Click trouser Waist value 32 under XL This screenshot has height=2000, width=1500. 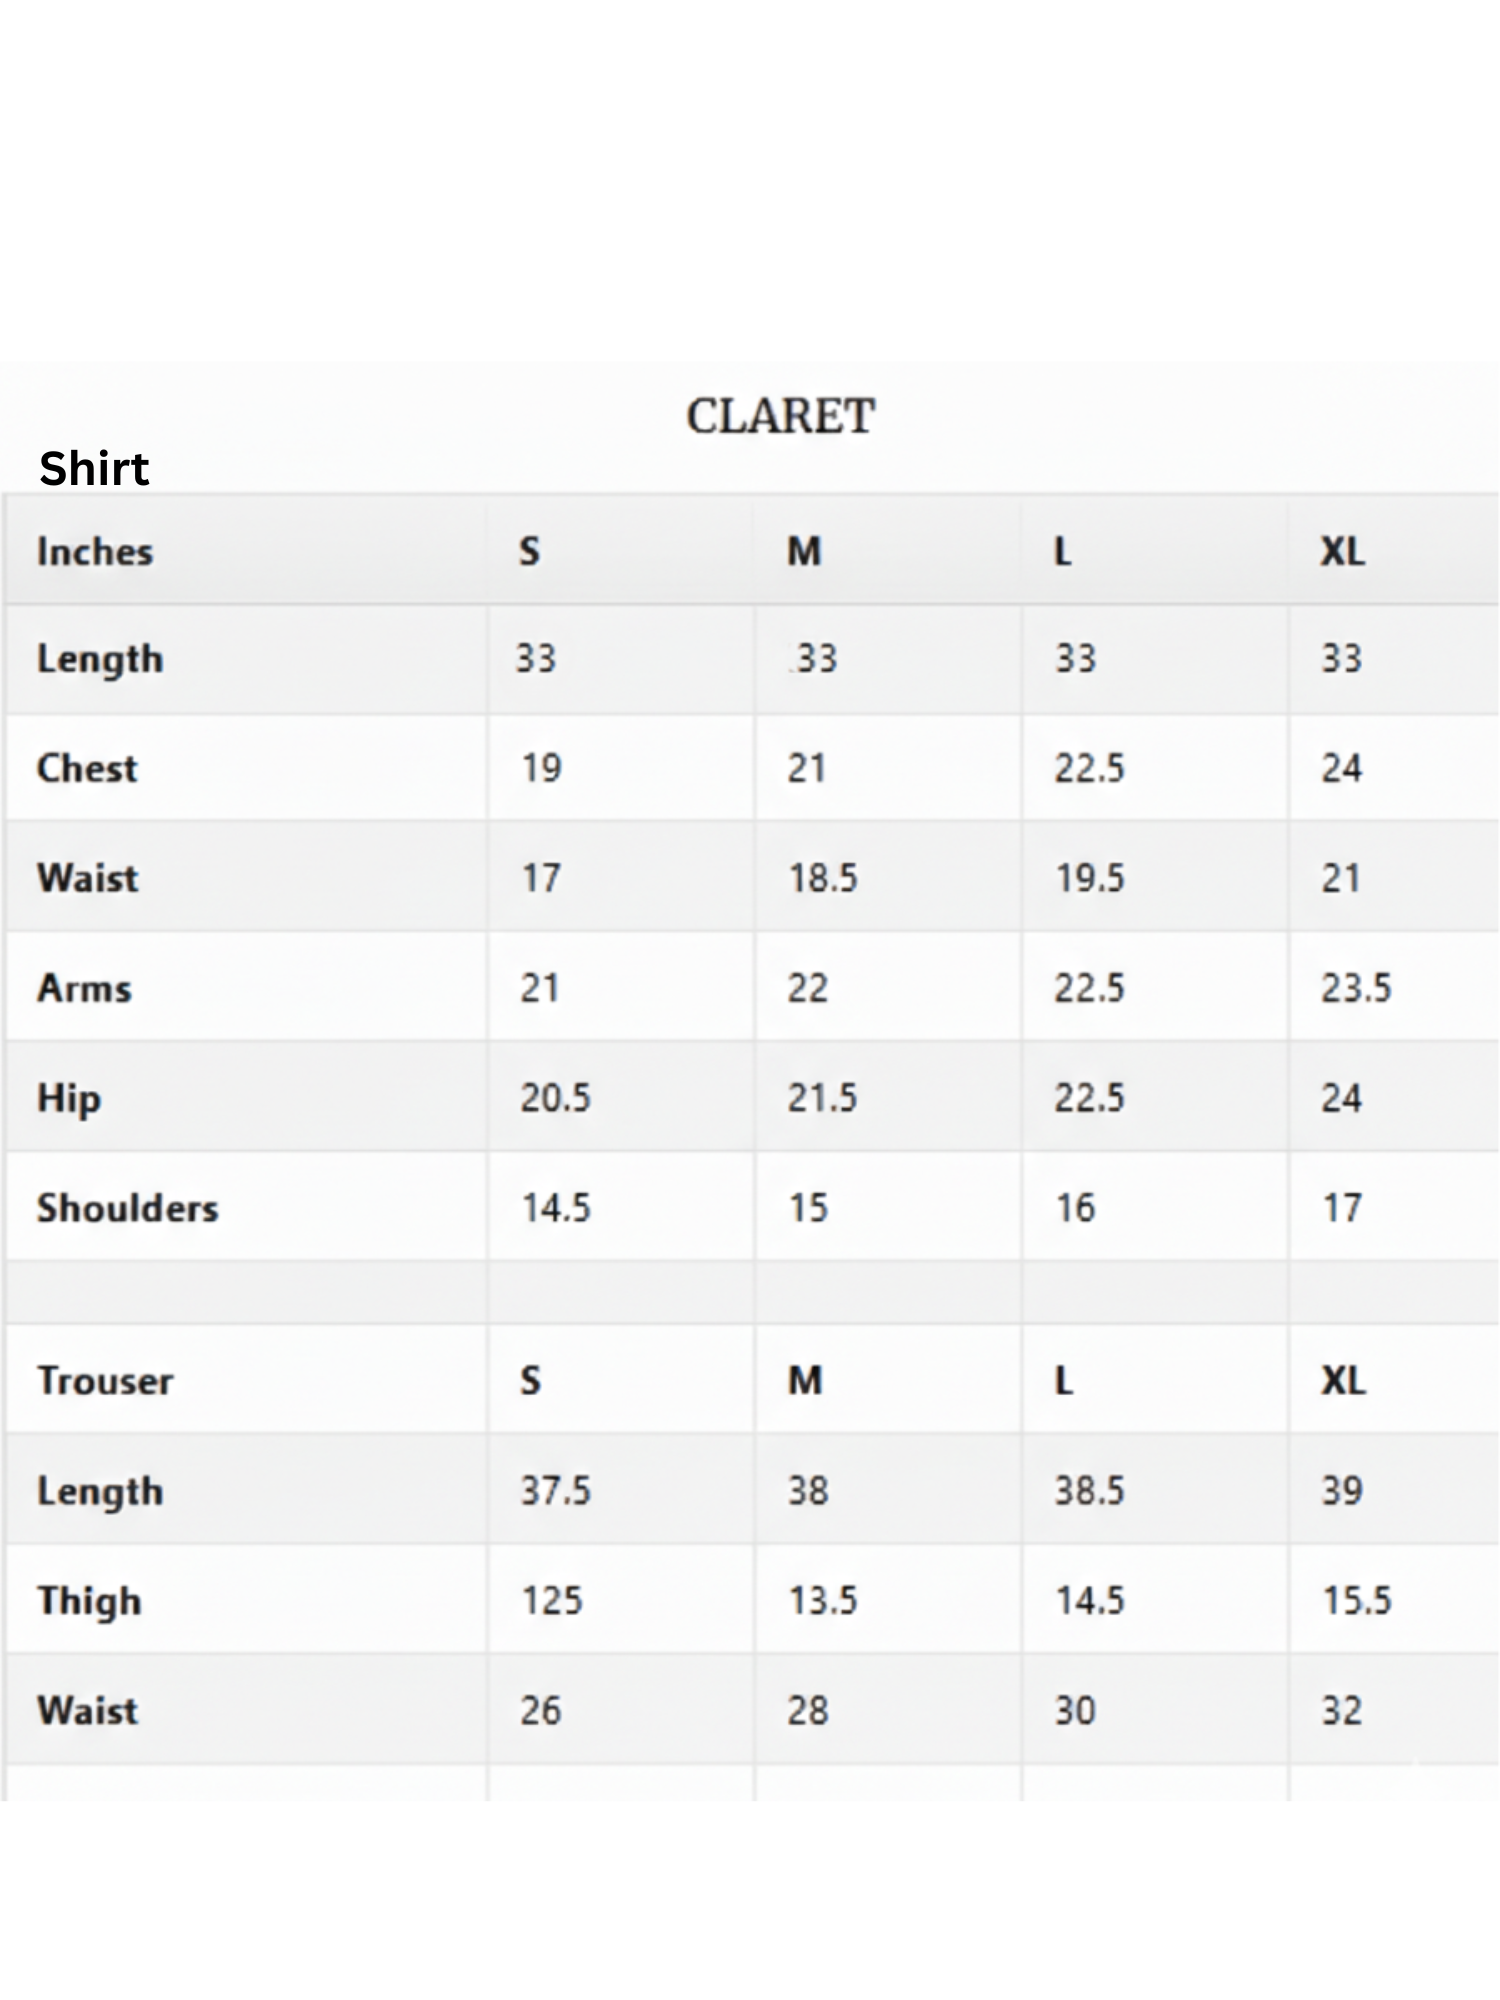(x=1341, y=1711)
